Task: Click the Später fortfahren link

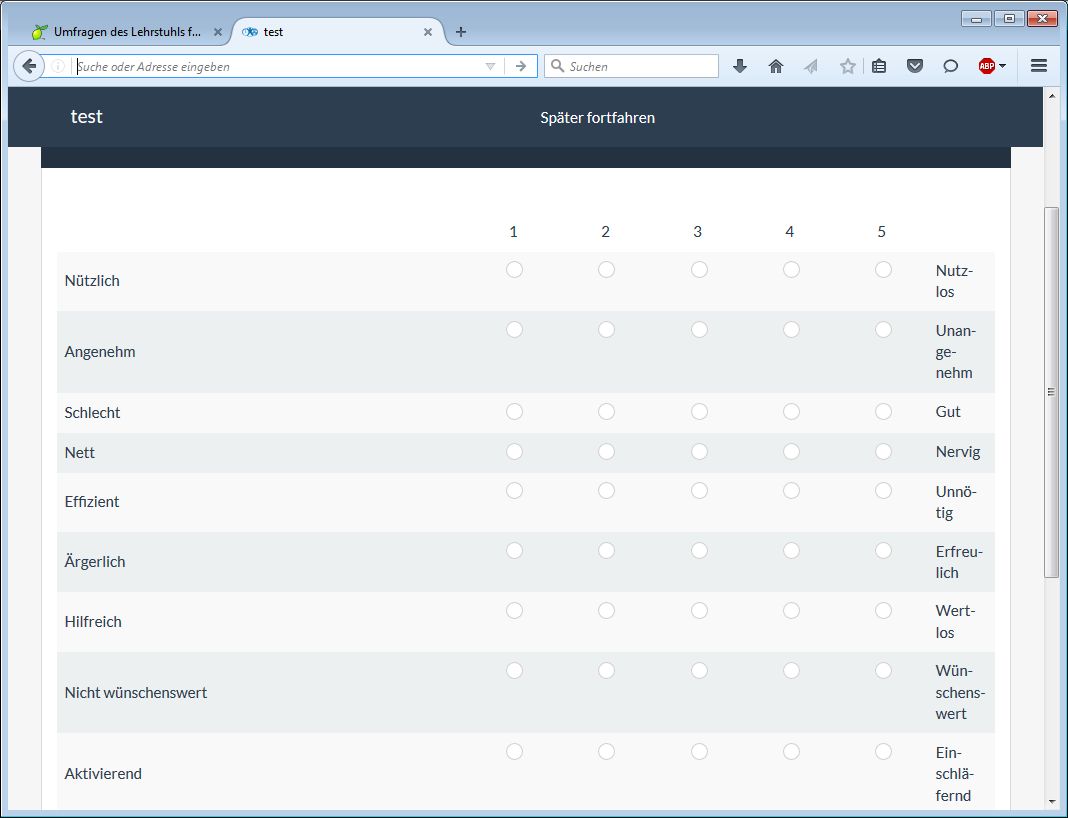Action: [x=597, y=118]
